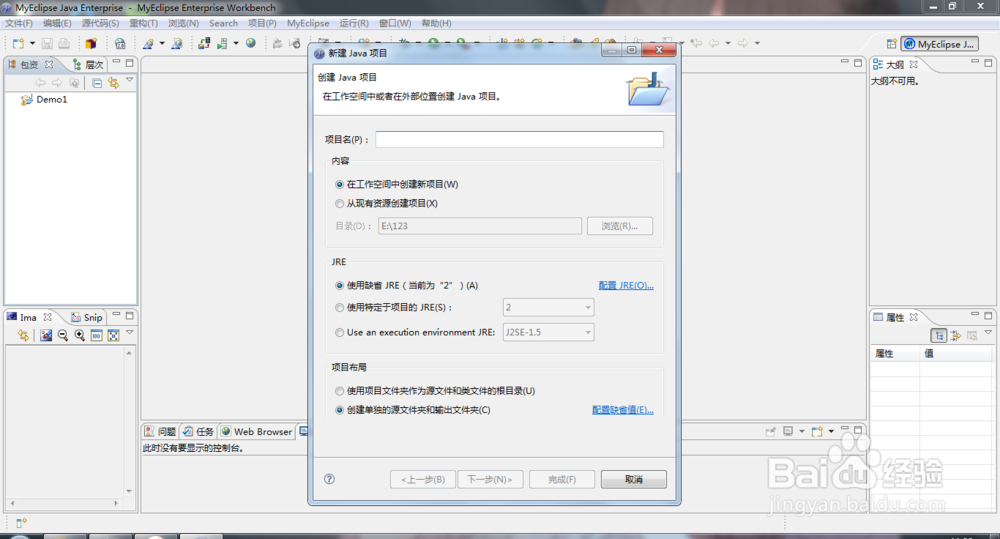Click the document-with-globe search icon in toolbar
The width and height of the screenshot is (1000, 539).
point(177,43)
